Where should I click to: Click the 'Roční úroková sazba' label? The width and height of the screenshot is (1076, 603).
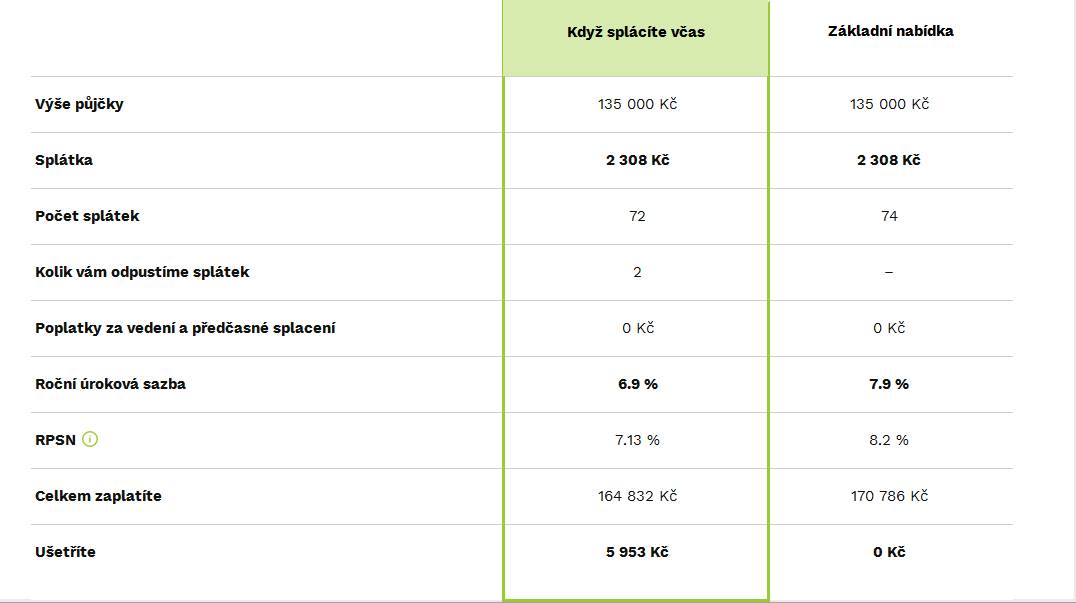click(x=110, y=384)
